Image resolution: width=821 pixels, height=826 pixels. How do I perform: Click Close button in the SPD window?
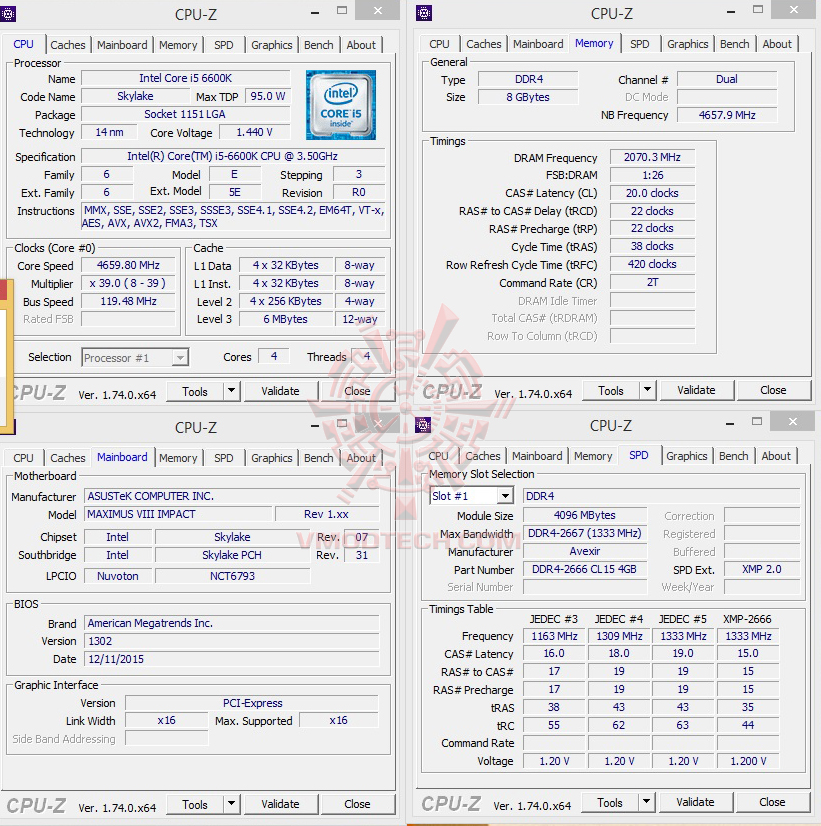[772, 802]
